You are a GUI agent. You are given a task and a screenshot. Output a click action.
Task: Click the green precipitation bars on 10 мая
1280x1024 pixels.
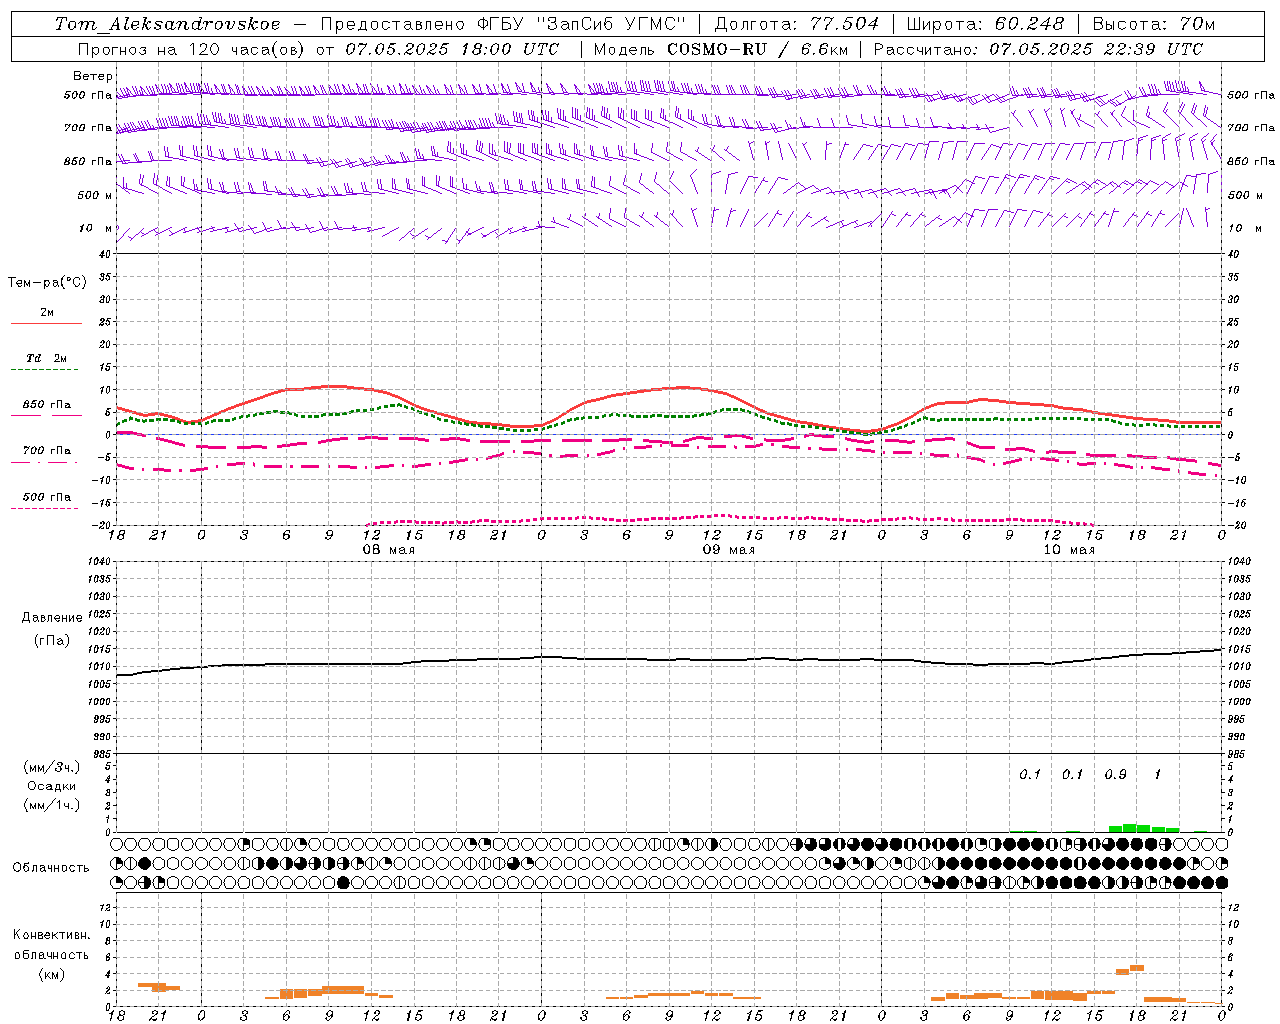[x=1144, y=828]
